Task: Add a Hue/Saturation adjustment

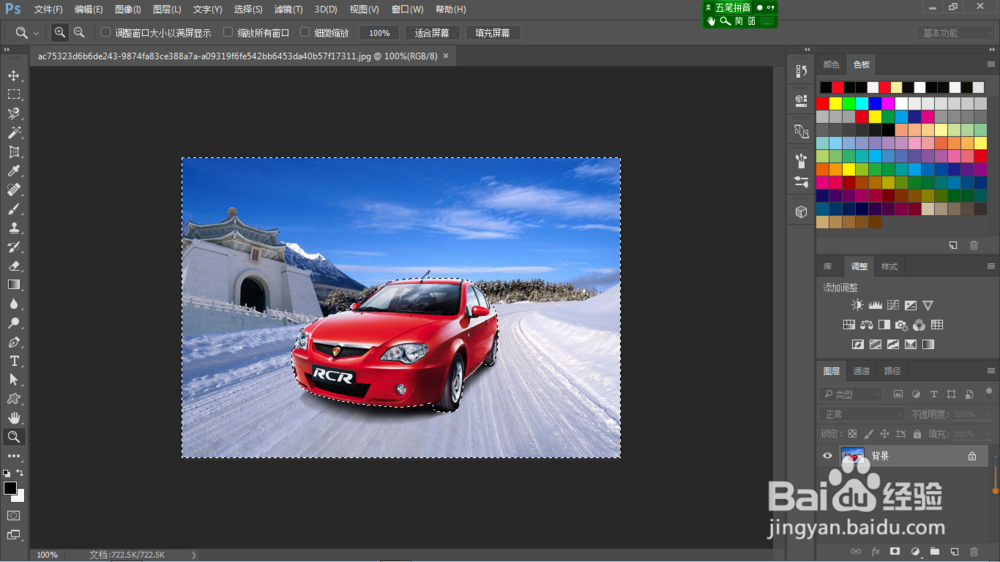Action: (849, 325)
